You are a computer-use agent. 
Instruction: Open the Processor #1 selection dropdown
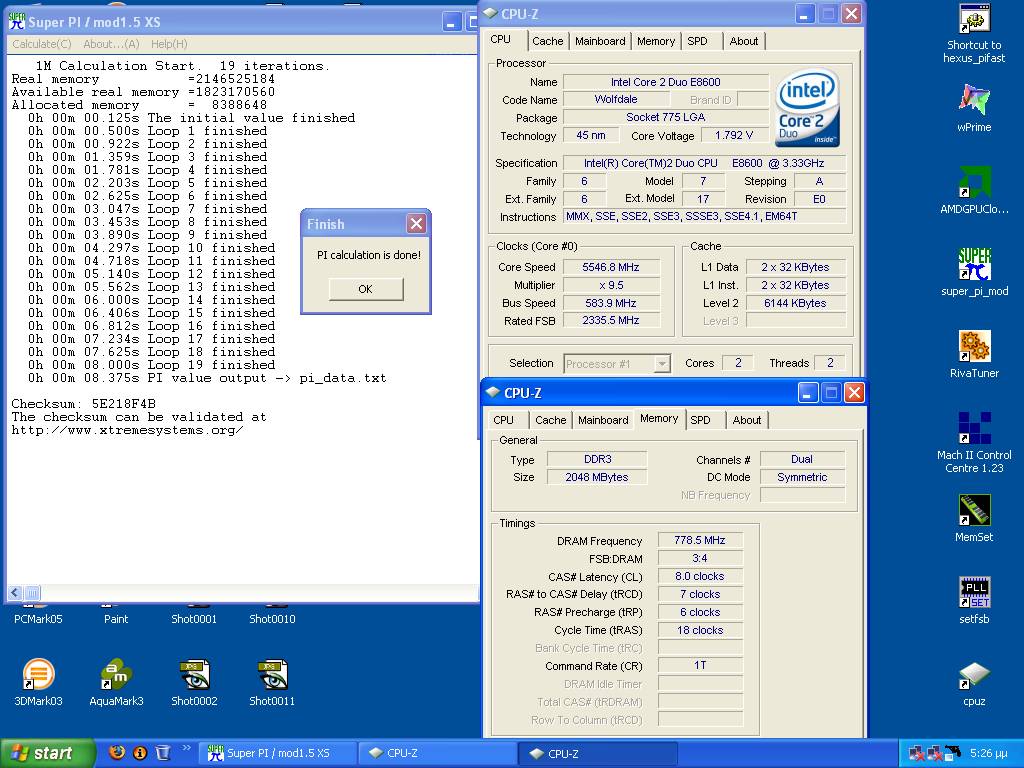click(x=662, y=364)
